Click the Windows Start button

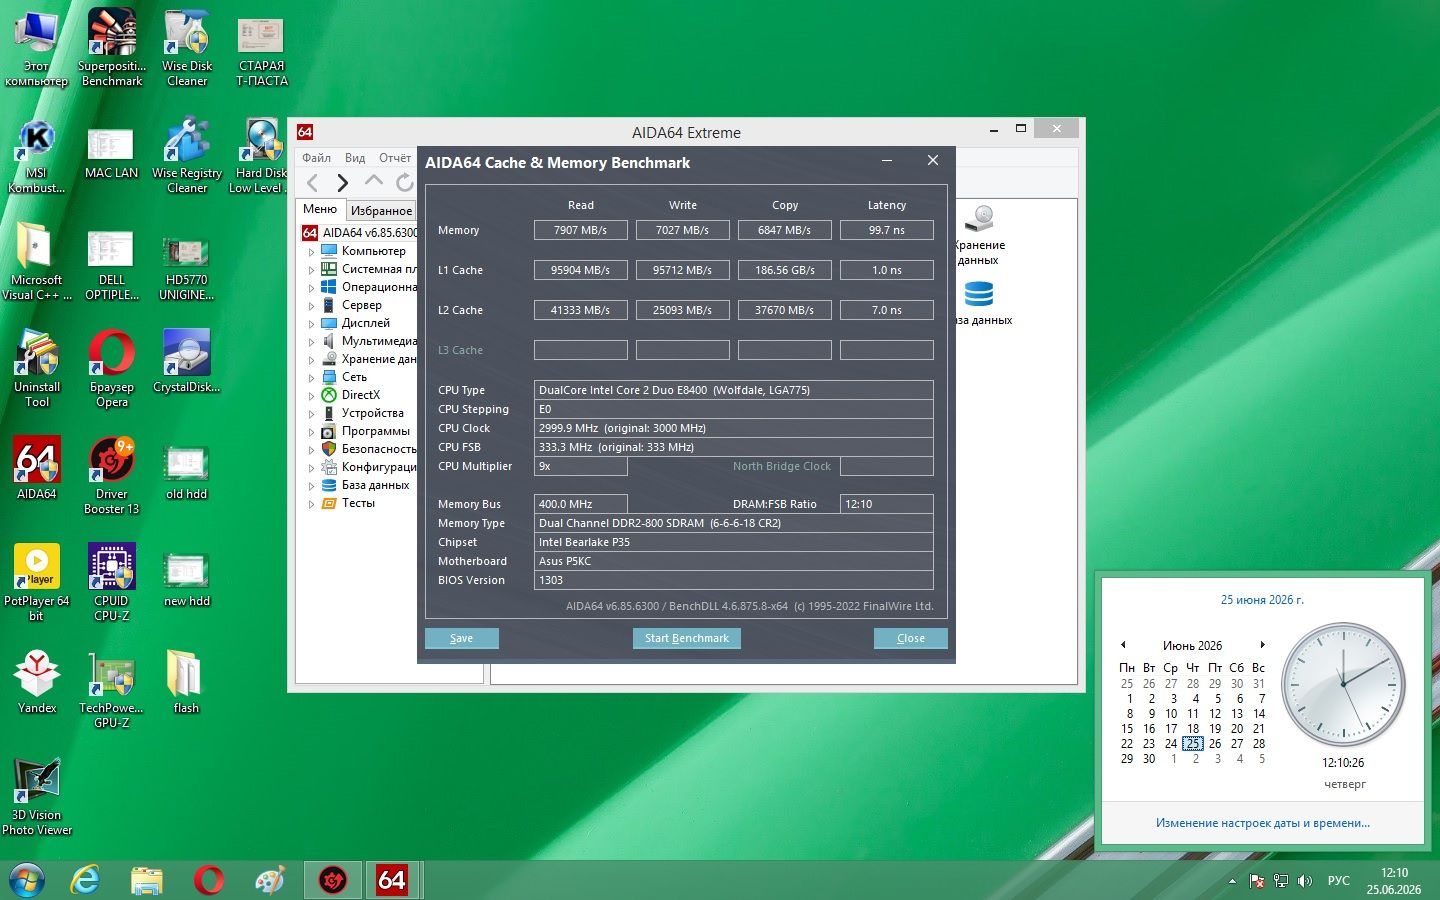click(27, 880)
